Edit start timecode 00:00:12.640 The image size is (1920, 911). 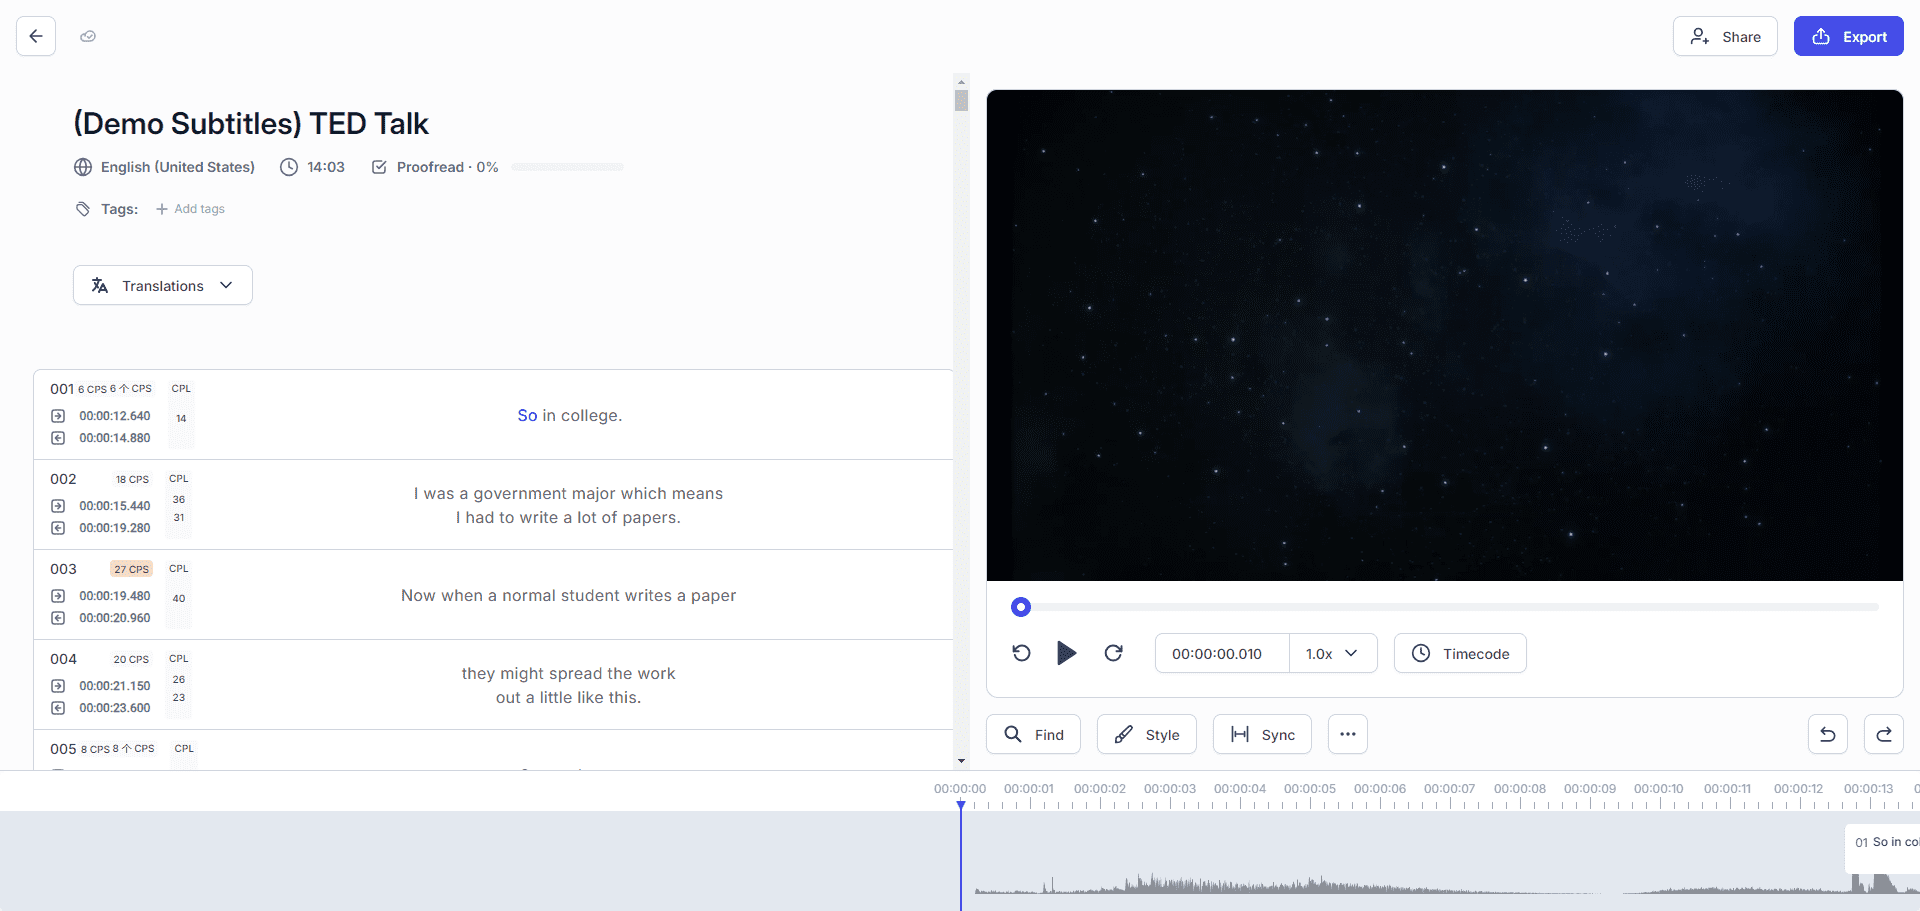tap(115, 416)
